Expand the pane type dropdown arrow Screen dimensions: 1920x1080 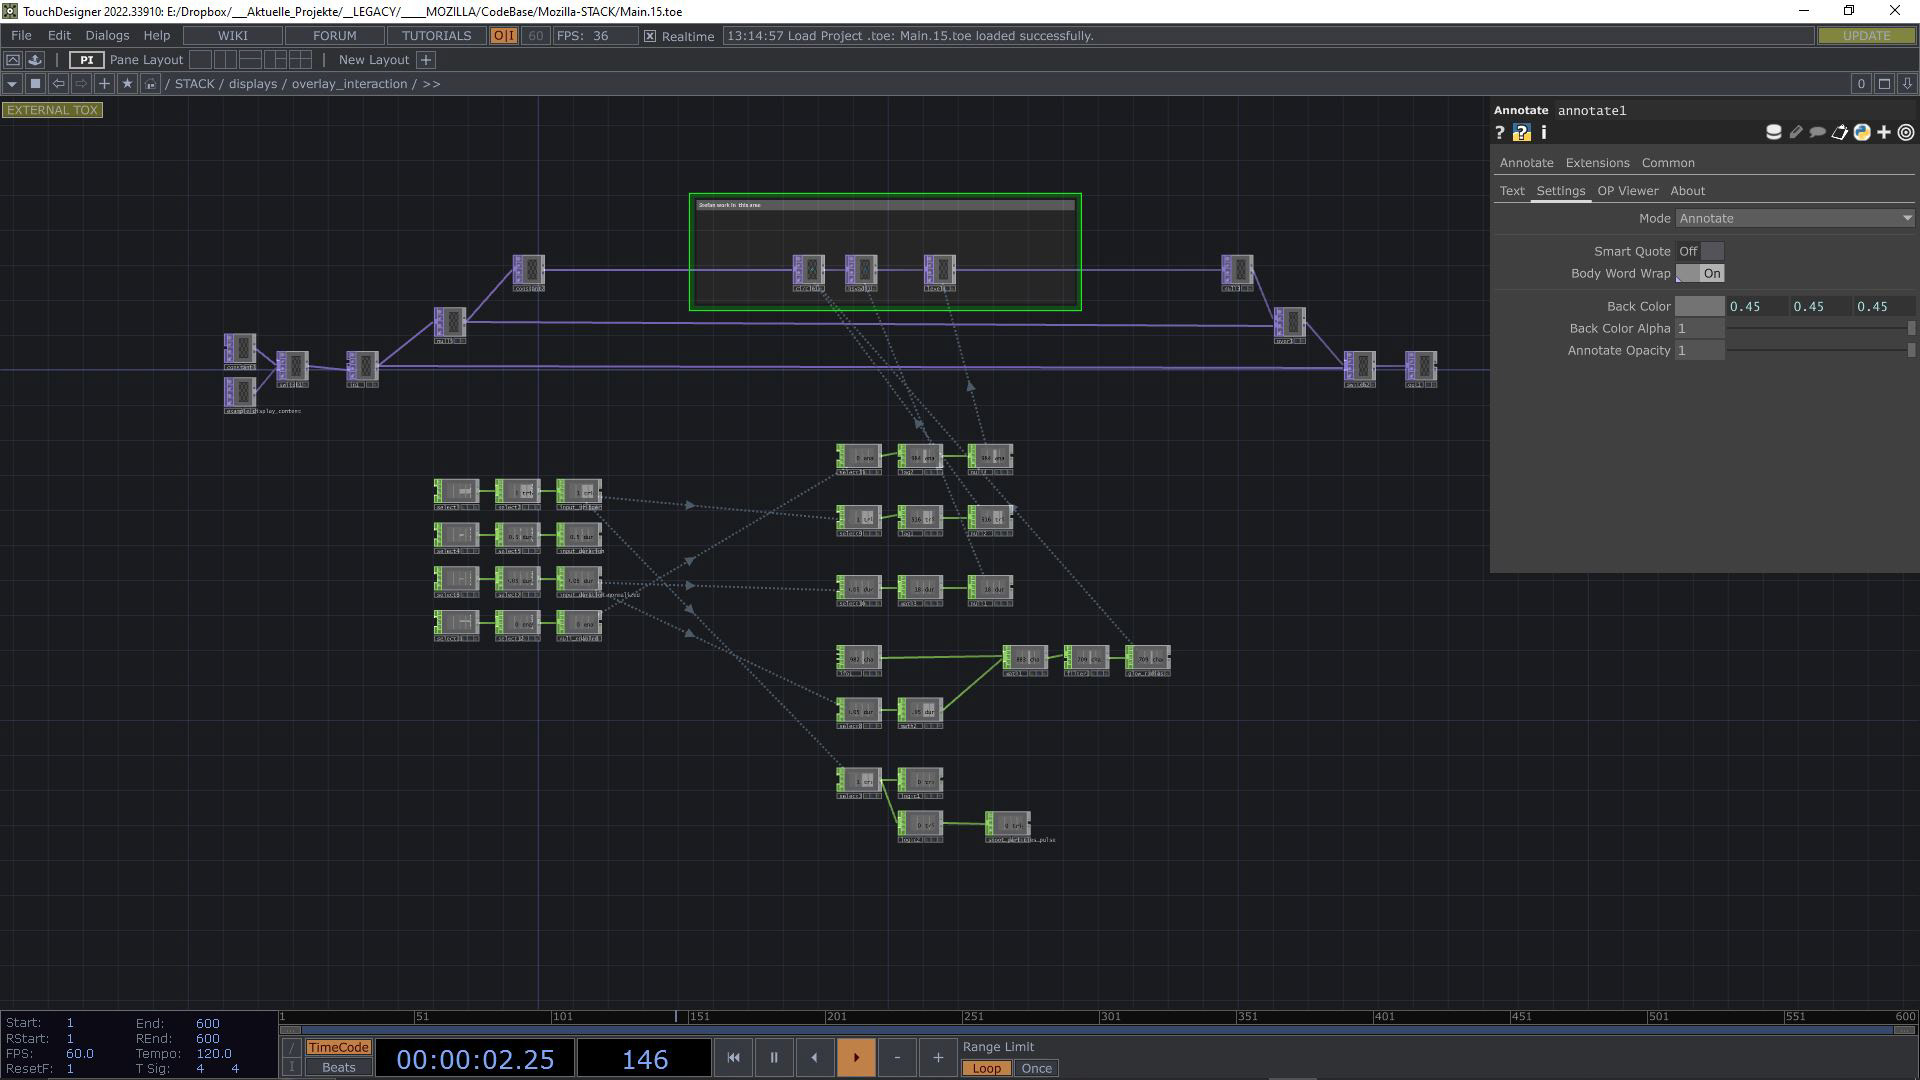12,84
